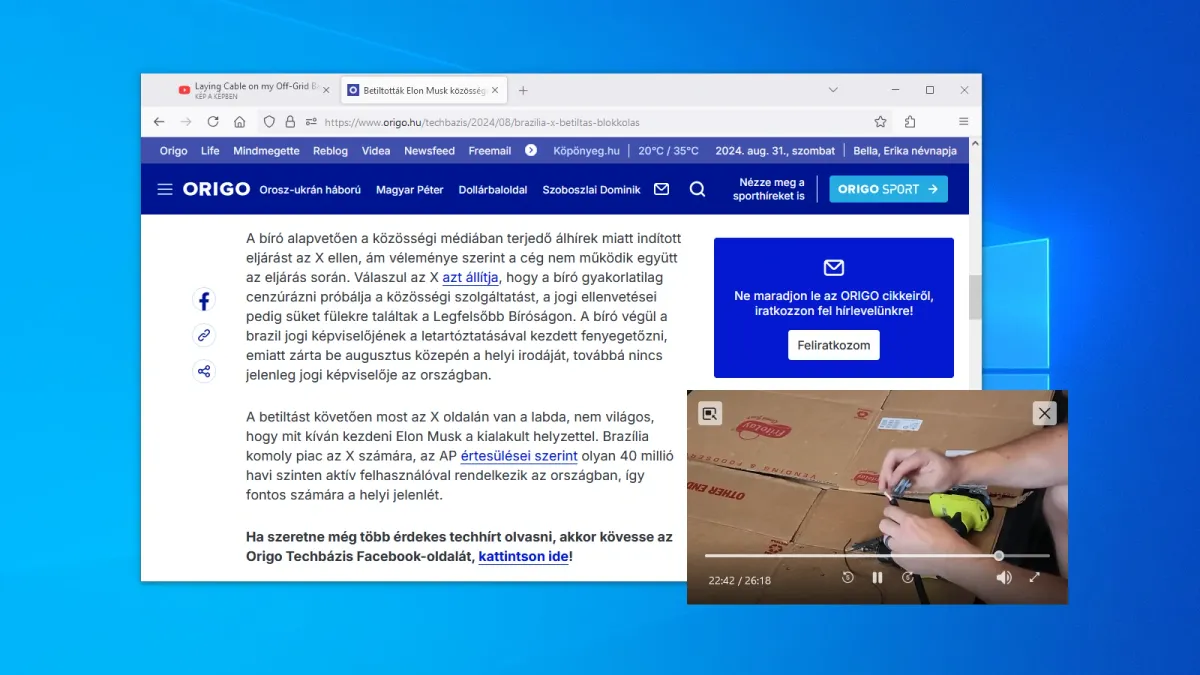The width and height of the screenshot is (1200, 675).
Task: Mute the picture-in-picture video audio
Action: pyautogui.click(x=1003, y=577)
